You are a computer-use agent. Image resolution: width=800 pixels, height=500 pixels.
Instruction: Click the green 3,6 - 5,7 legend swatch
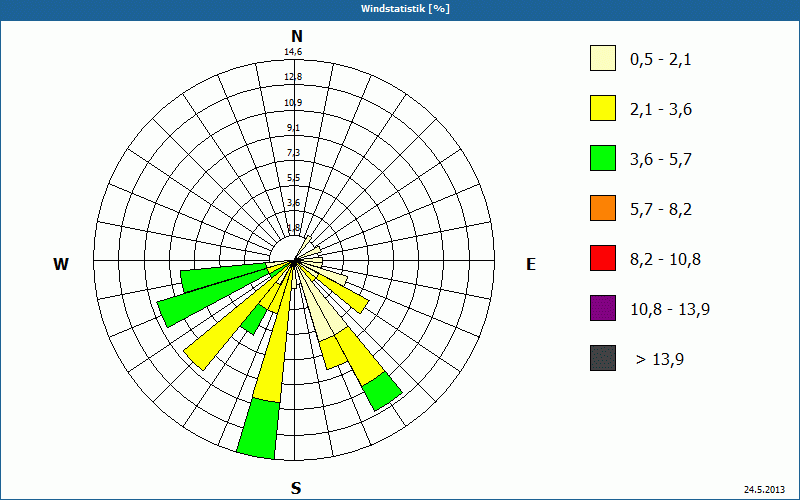coord(603,158)
